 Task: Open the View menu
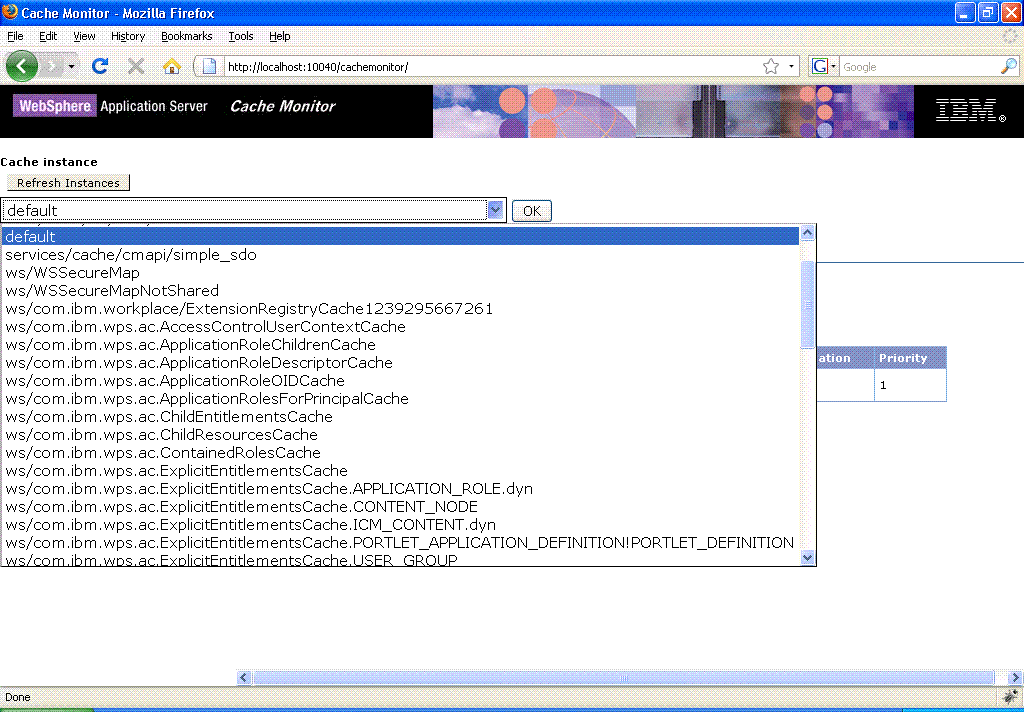point(84,36)
